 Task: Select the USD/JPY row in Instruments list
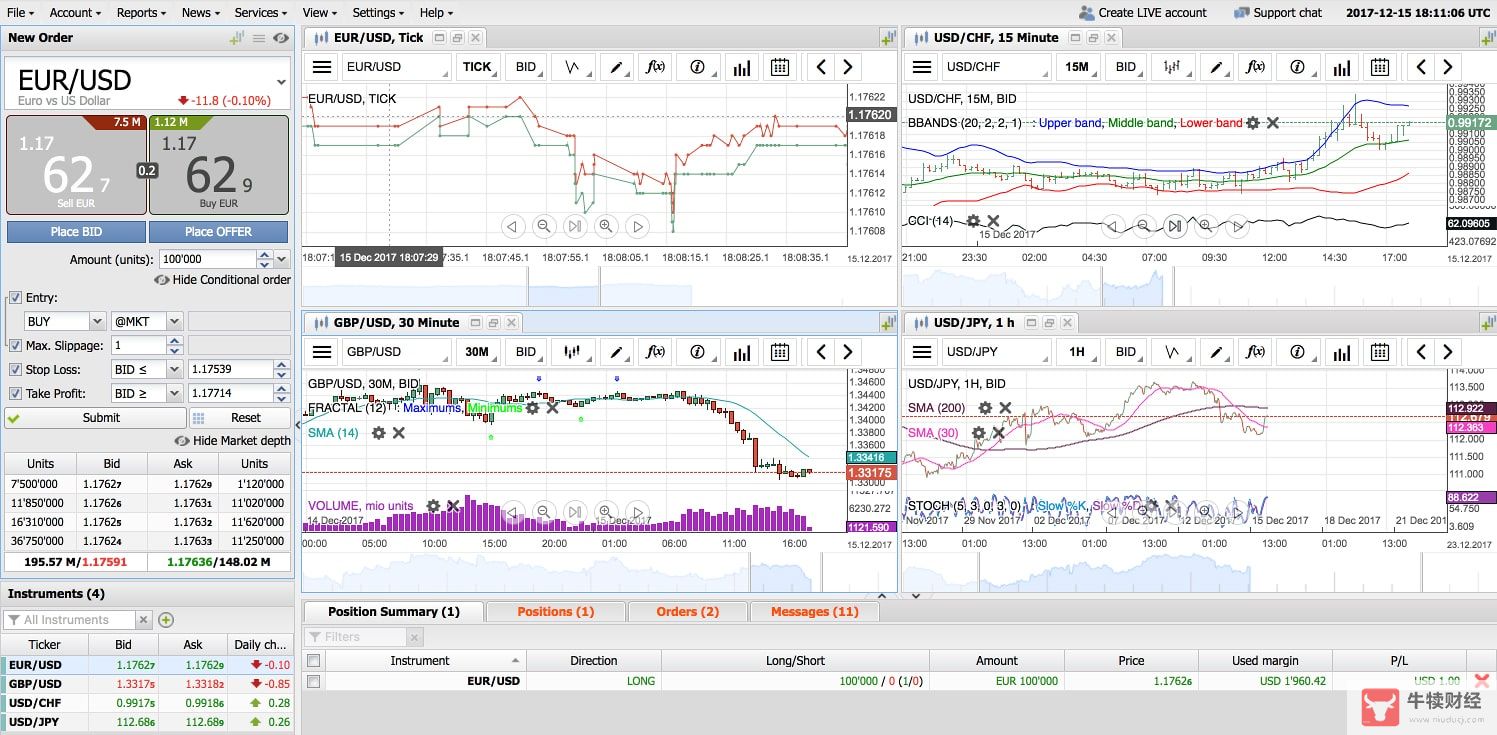click(x=148, y=722)
